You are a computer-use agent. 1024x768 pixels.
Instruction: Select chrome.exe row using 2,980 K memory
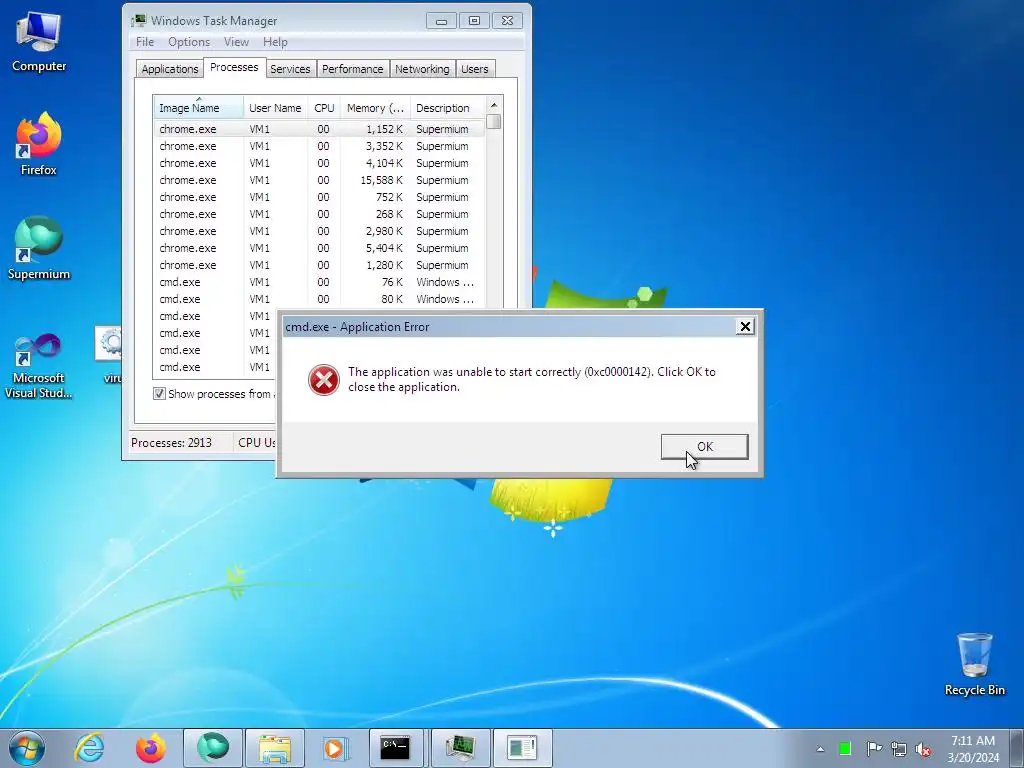tap(320, 231)
